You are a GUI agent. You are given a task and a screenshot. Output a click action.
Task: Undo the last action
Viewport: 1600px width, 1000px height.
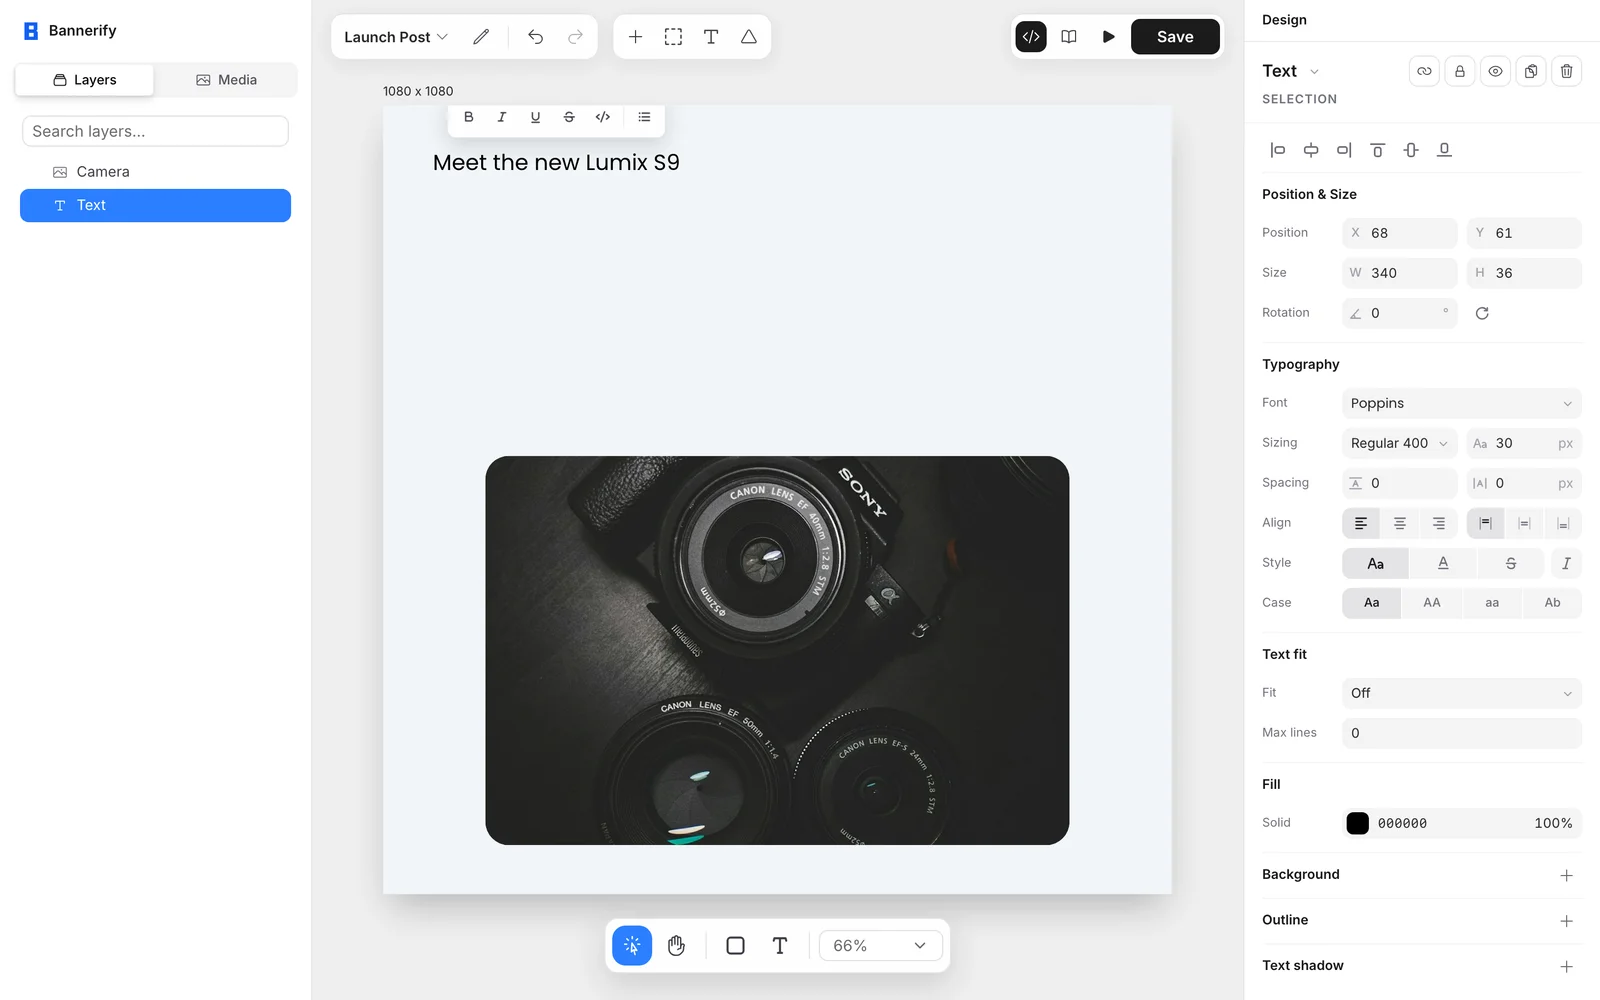[x=536, y=37]
